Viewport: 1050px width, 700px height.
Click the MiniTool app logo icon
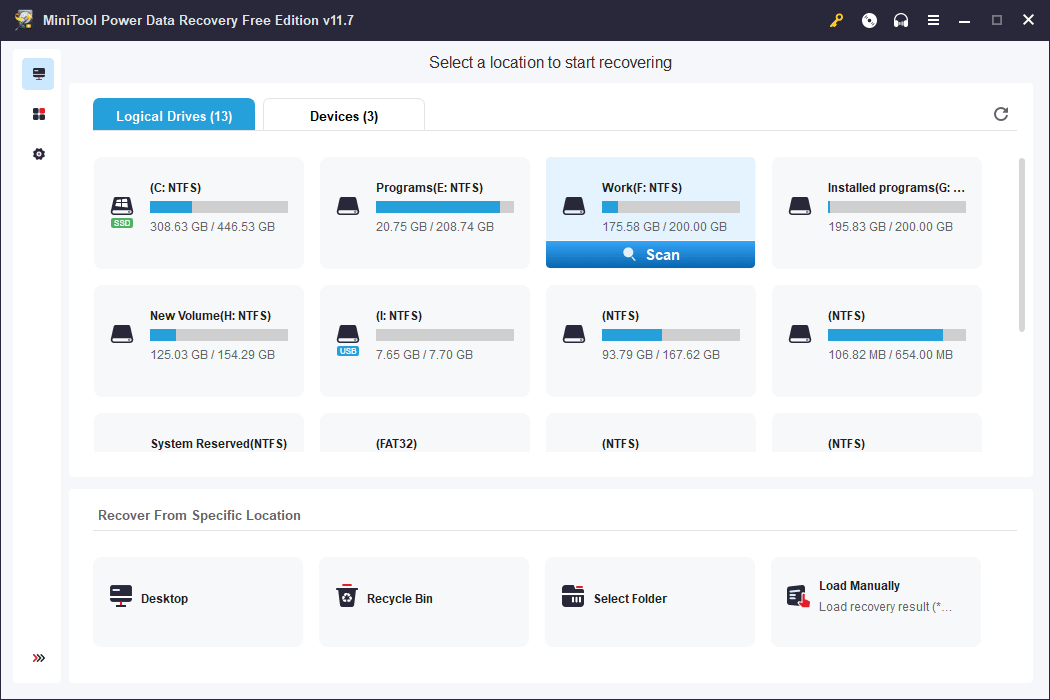pos(24,20)
